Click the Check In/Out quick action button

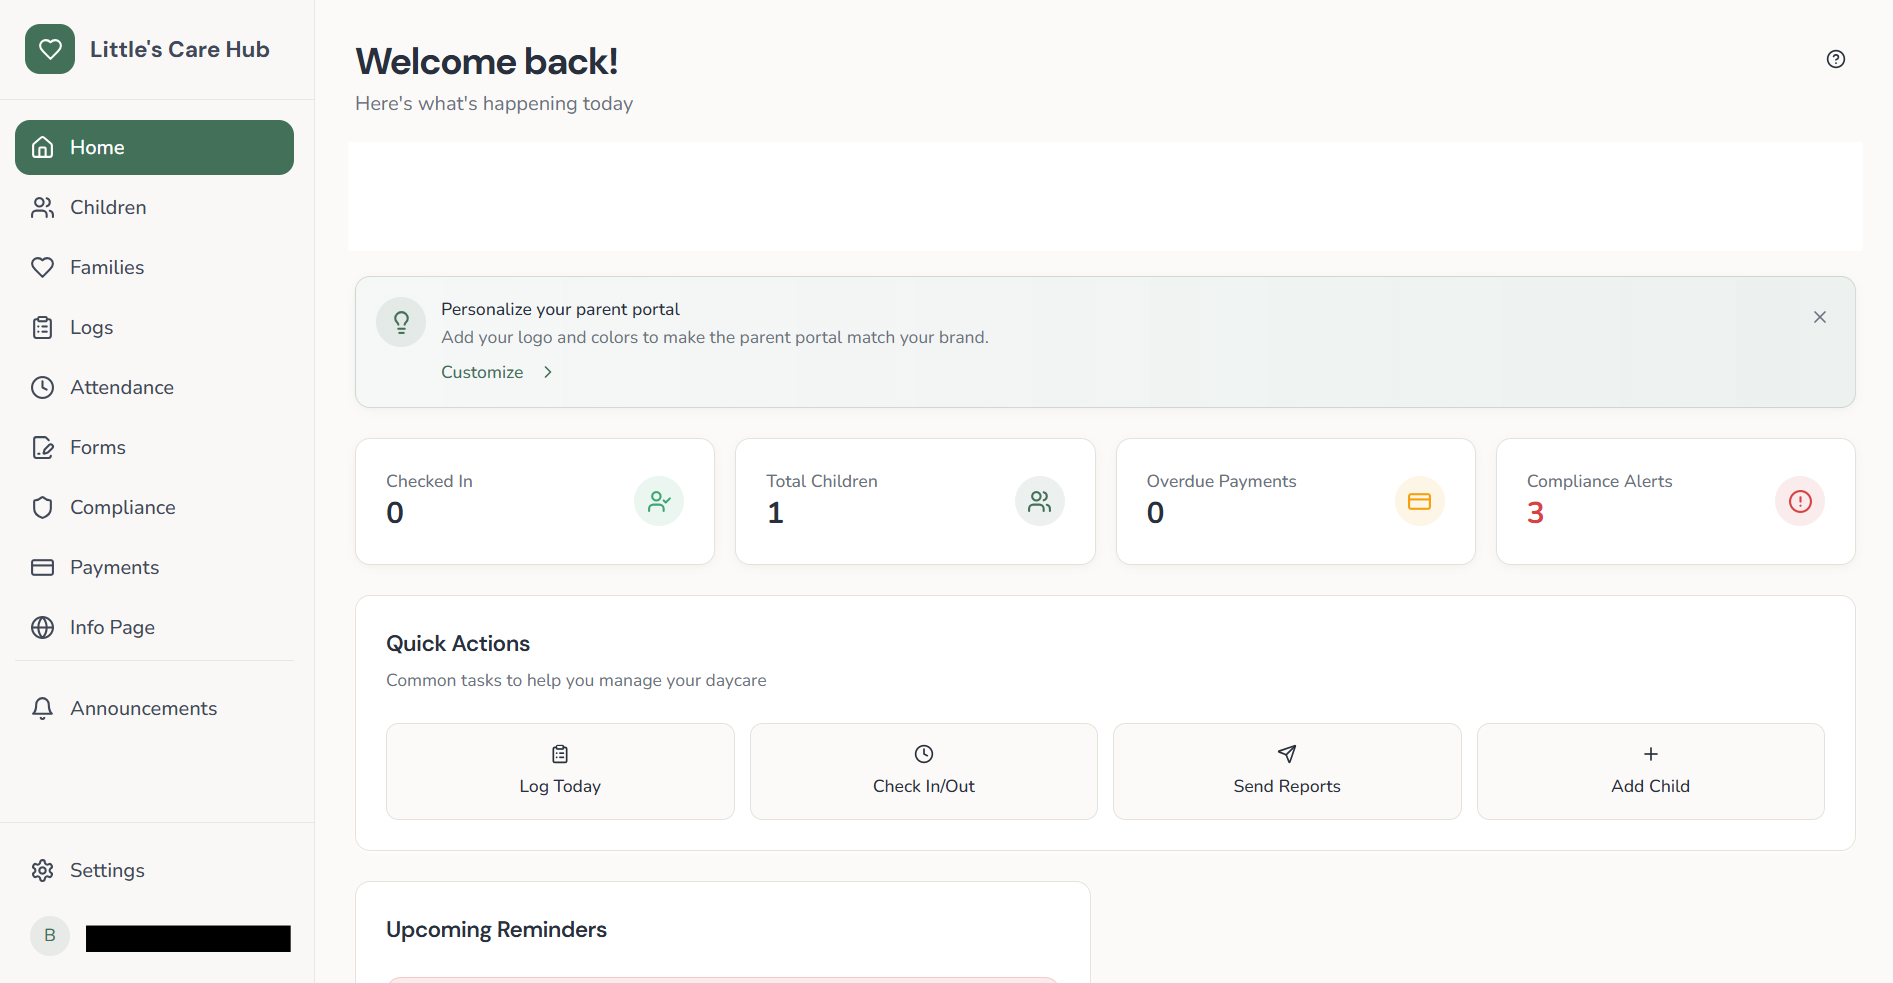[x=924, y=771]
